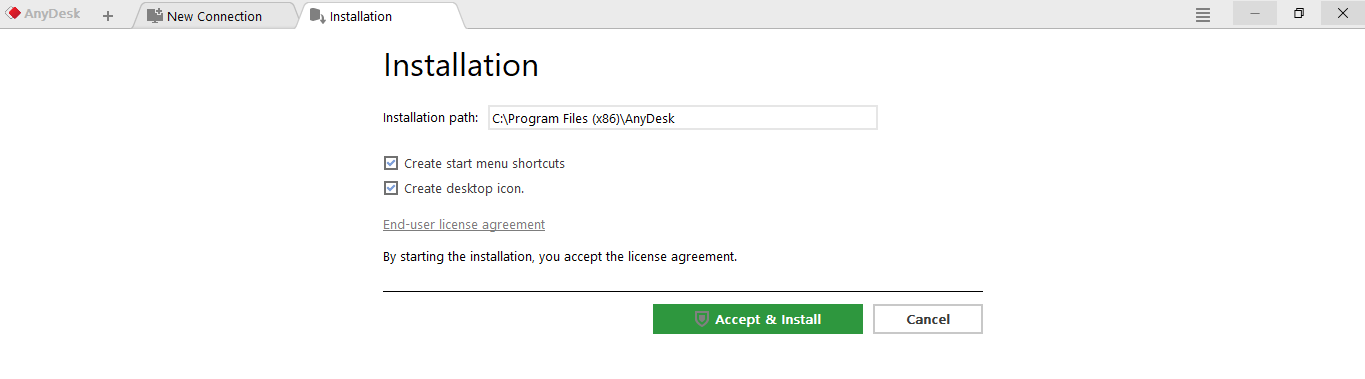Image resolution: width=1365 pixels, height=379 pixels.
Task: Open the End-user license agreement link
Action: pyautogui.click(x=464, y=225)
